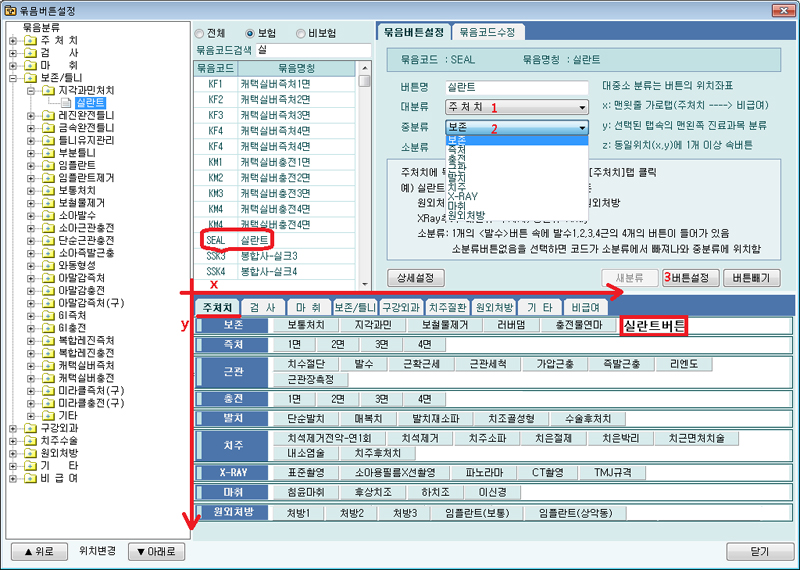Open the 치주질환 tab in button panel

(449, 307)
